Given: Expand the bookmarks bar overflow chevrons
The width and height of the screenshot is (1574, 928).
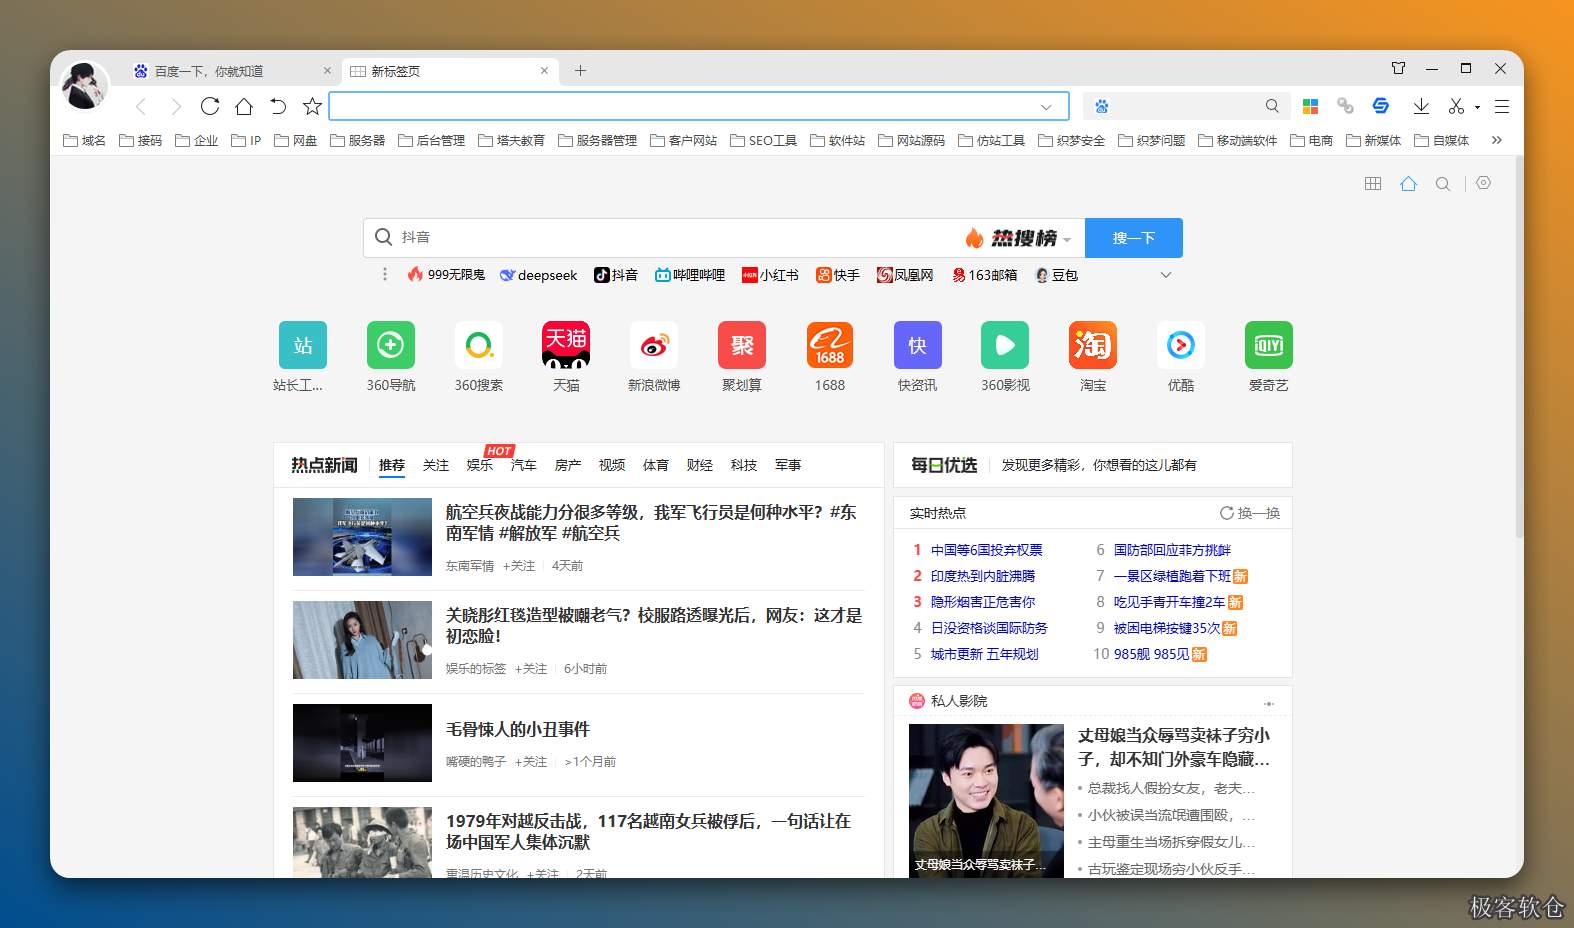Looking at the screenshot, I should click(x=1497, y=140).
